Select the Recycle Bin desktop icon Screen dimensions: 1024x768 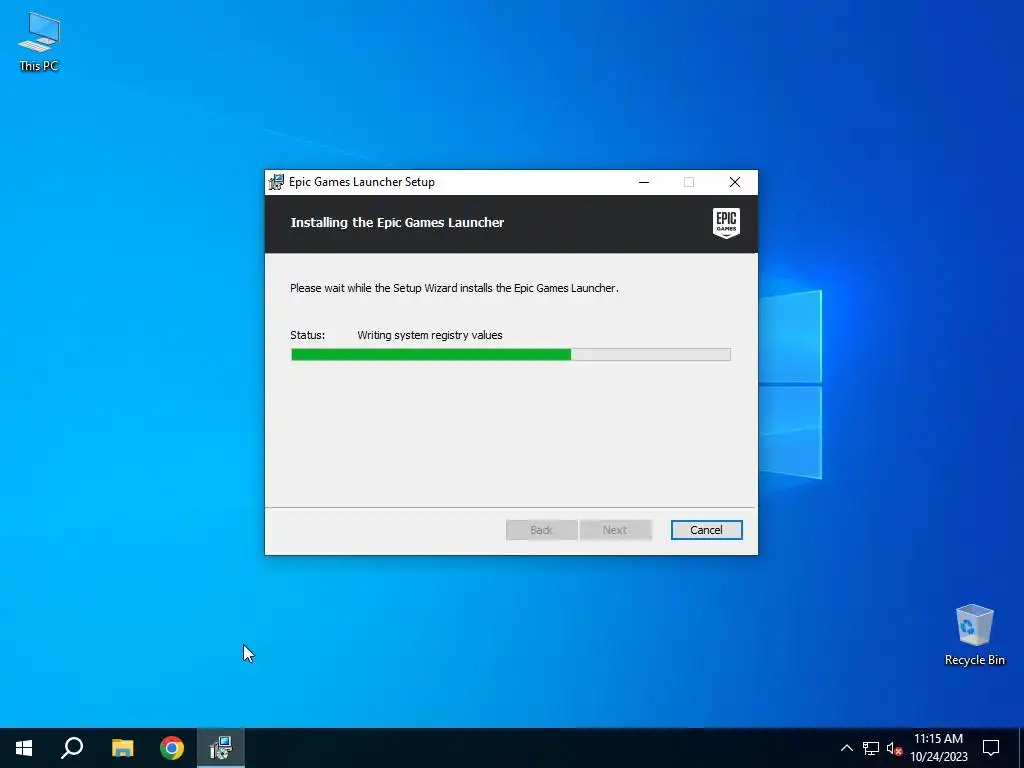coord(974,635)
